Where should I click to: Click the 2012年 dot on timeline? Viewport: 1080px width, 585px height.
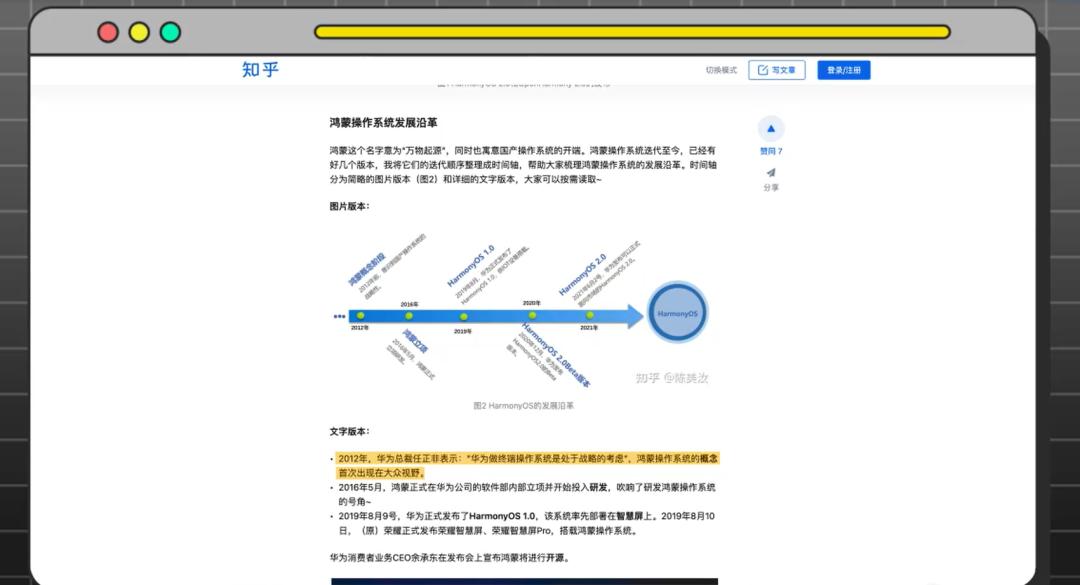point(360,316)
